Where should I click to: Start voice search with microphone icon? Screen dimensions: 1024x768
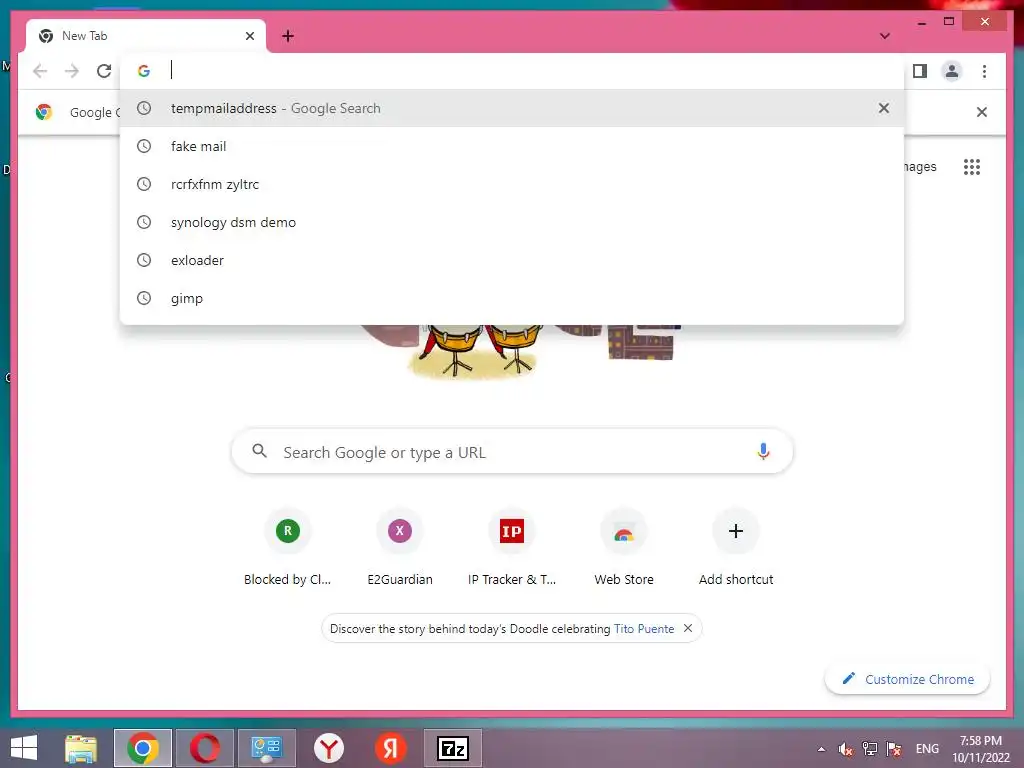coord(763,451)
